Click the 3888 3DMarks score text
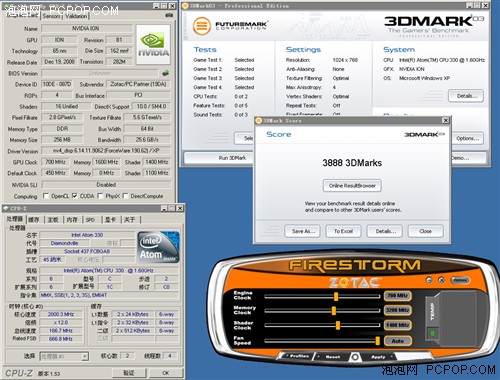Viewport: 500px width, 380px height. (x=352, y=163)
